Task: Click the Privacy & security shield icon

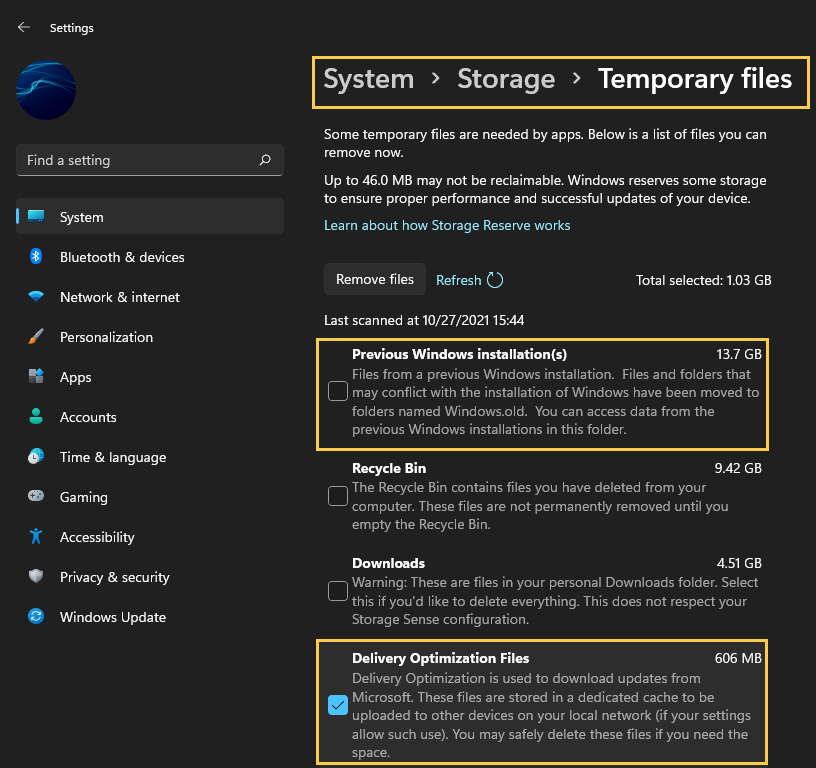Action: click(x=36, y=576)
